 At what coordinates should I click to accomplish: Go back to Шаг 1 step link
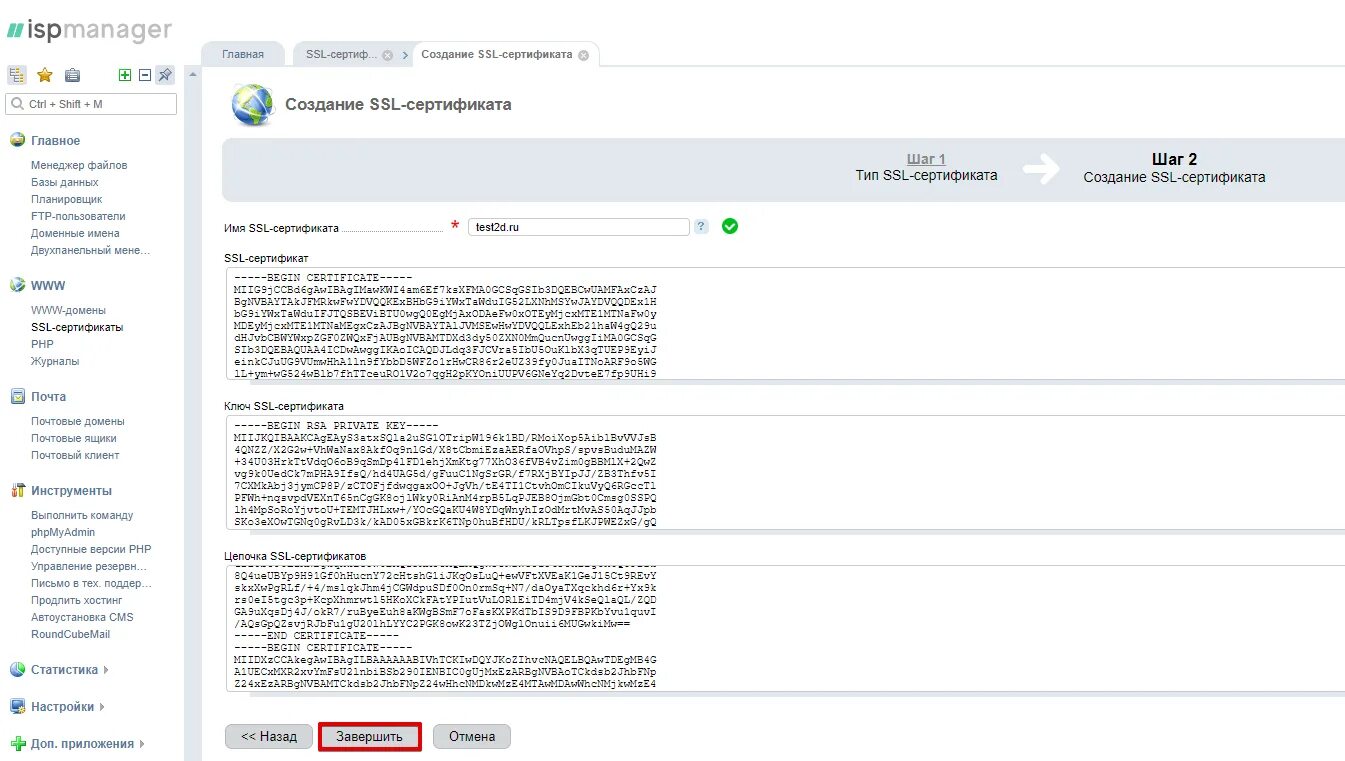coord(926,159)
